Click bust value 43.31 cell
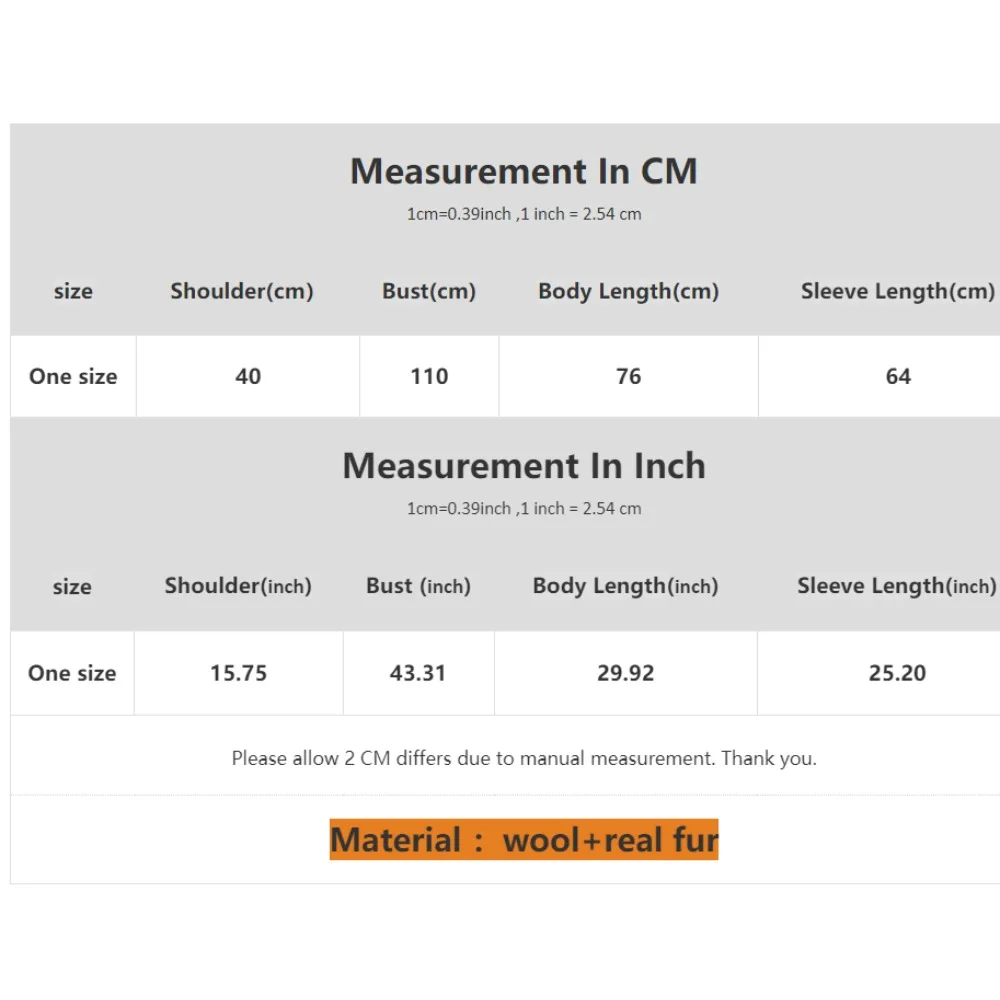Viewport: 1000px width, 1000px height. coord(418,673)
